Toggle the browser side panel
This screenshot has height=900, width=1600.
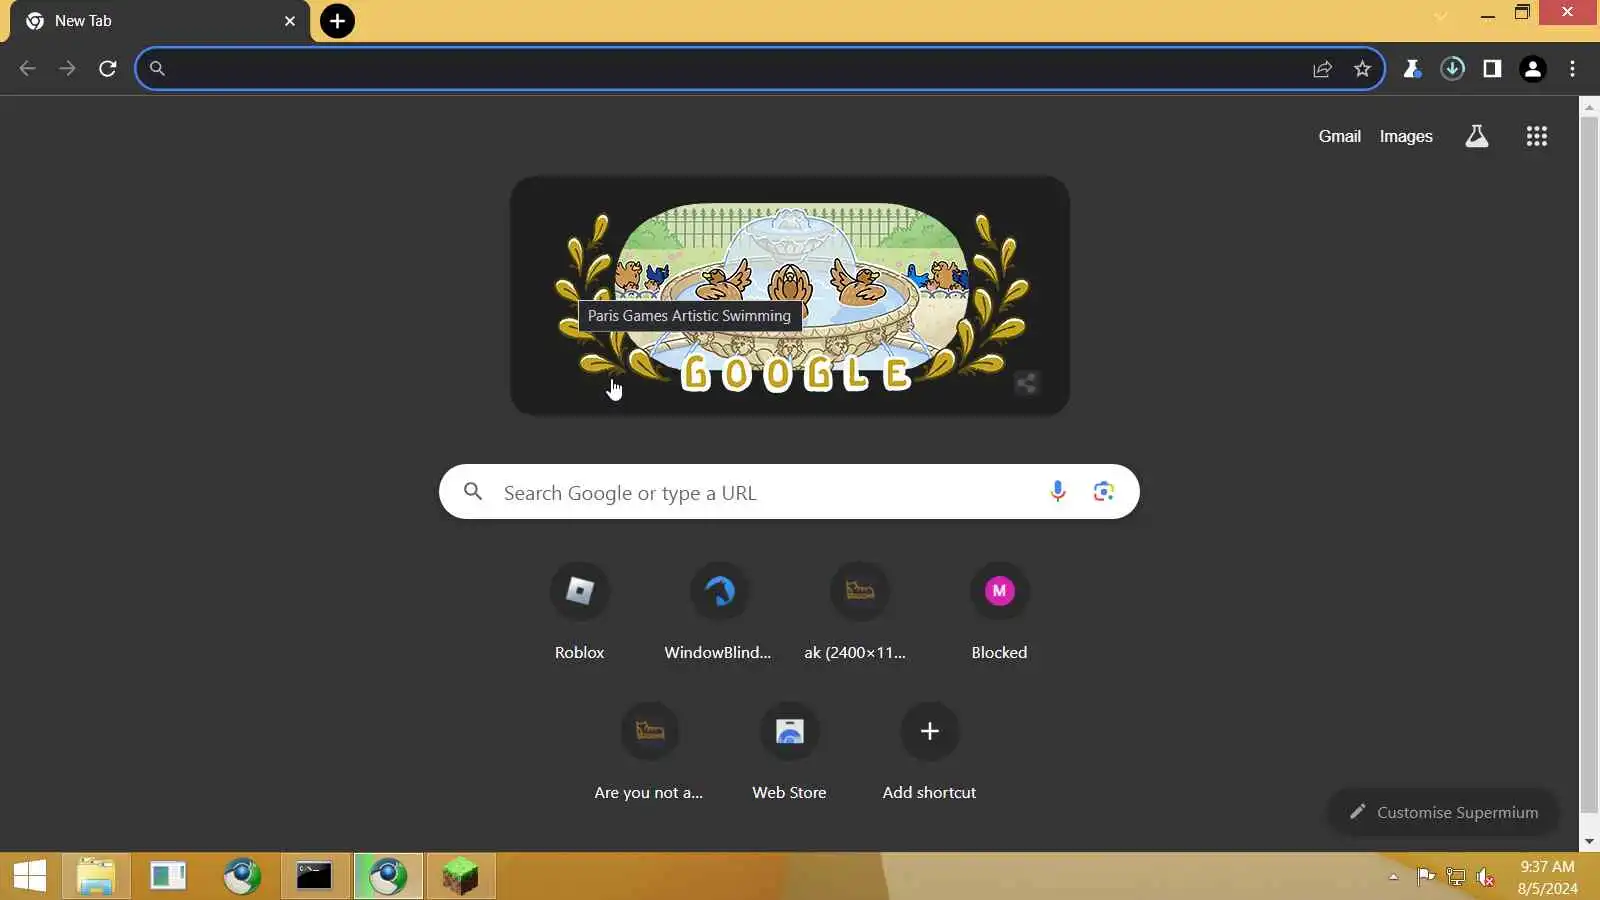click(1492, 68)
